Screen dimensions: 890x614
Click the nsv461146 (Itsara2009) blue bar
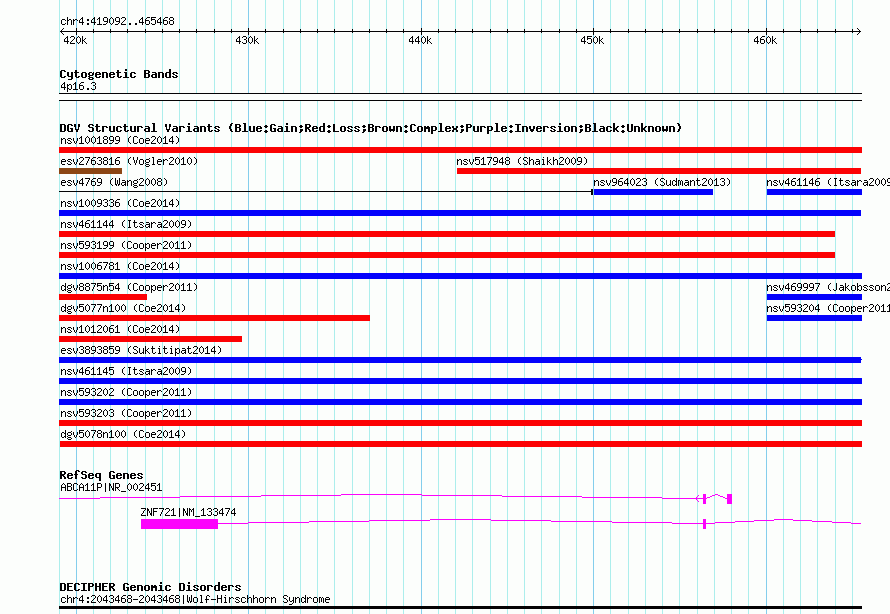tap(814, 192)
